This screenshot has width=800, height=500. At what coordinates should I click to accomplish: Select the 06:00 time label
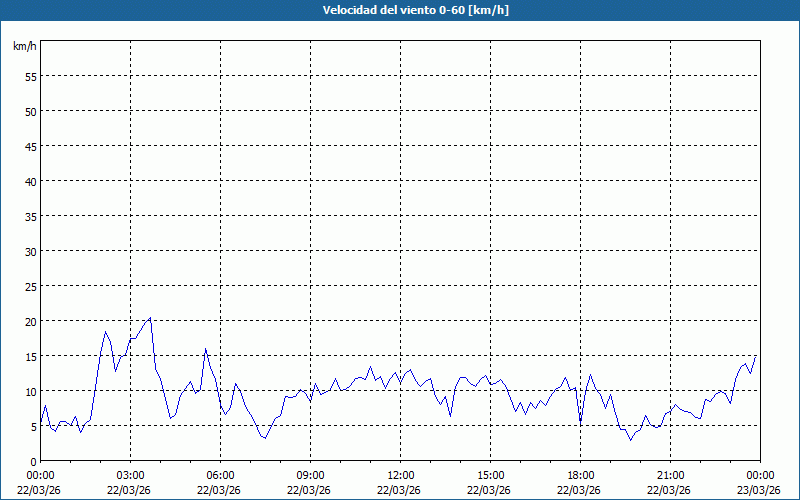[220, 475]
